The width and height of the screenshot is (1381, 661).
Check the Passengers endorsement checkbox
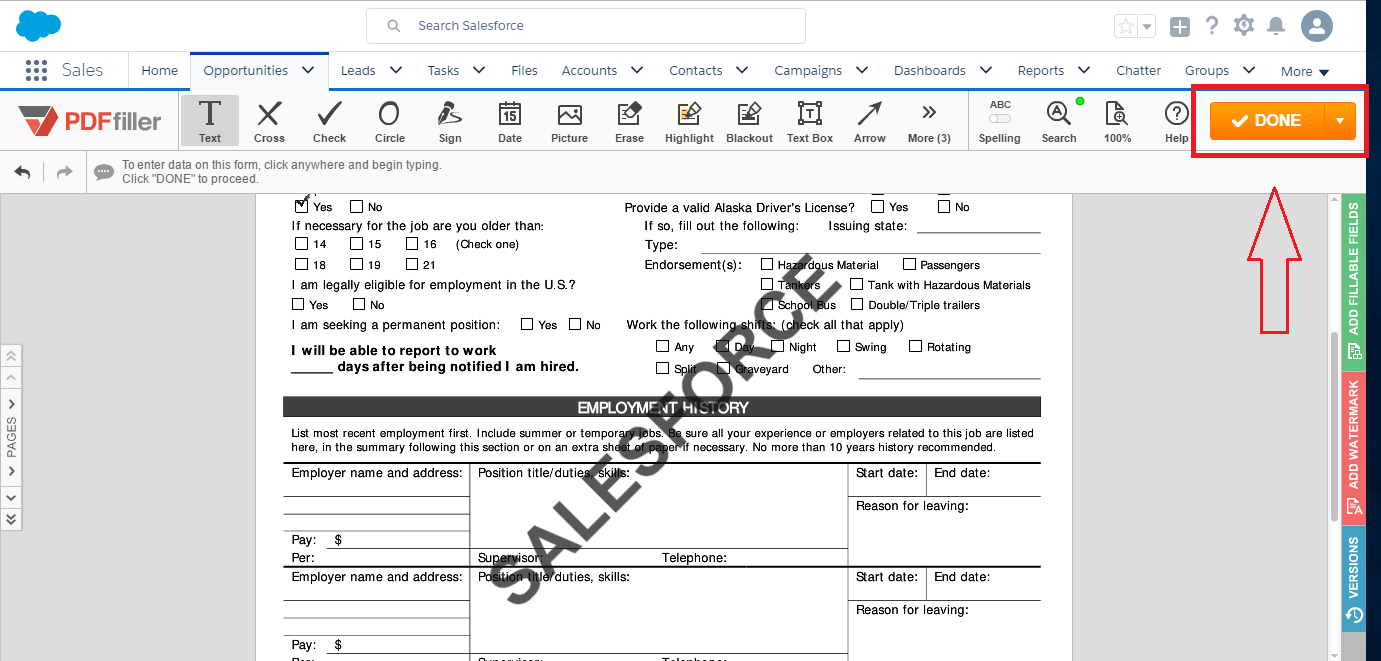[x=909, y=264]
